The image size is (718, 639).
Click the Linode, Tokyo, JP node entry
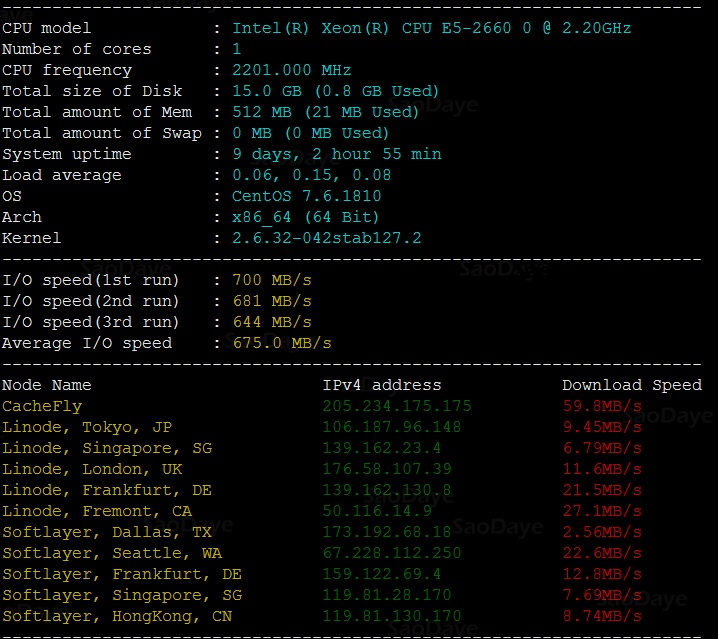click(87, 427)
